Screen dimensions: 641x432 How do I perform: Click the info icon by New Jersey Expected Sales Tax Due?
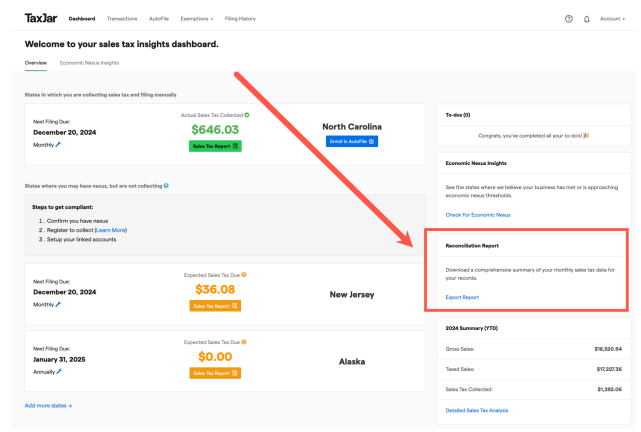pyautogui.click(x=244, y=275)
